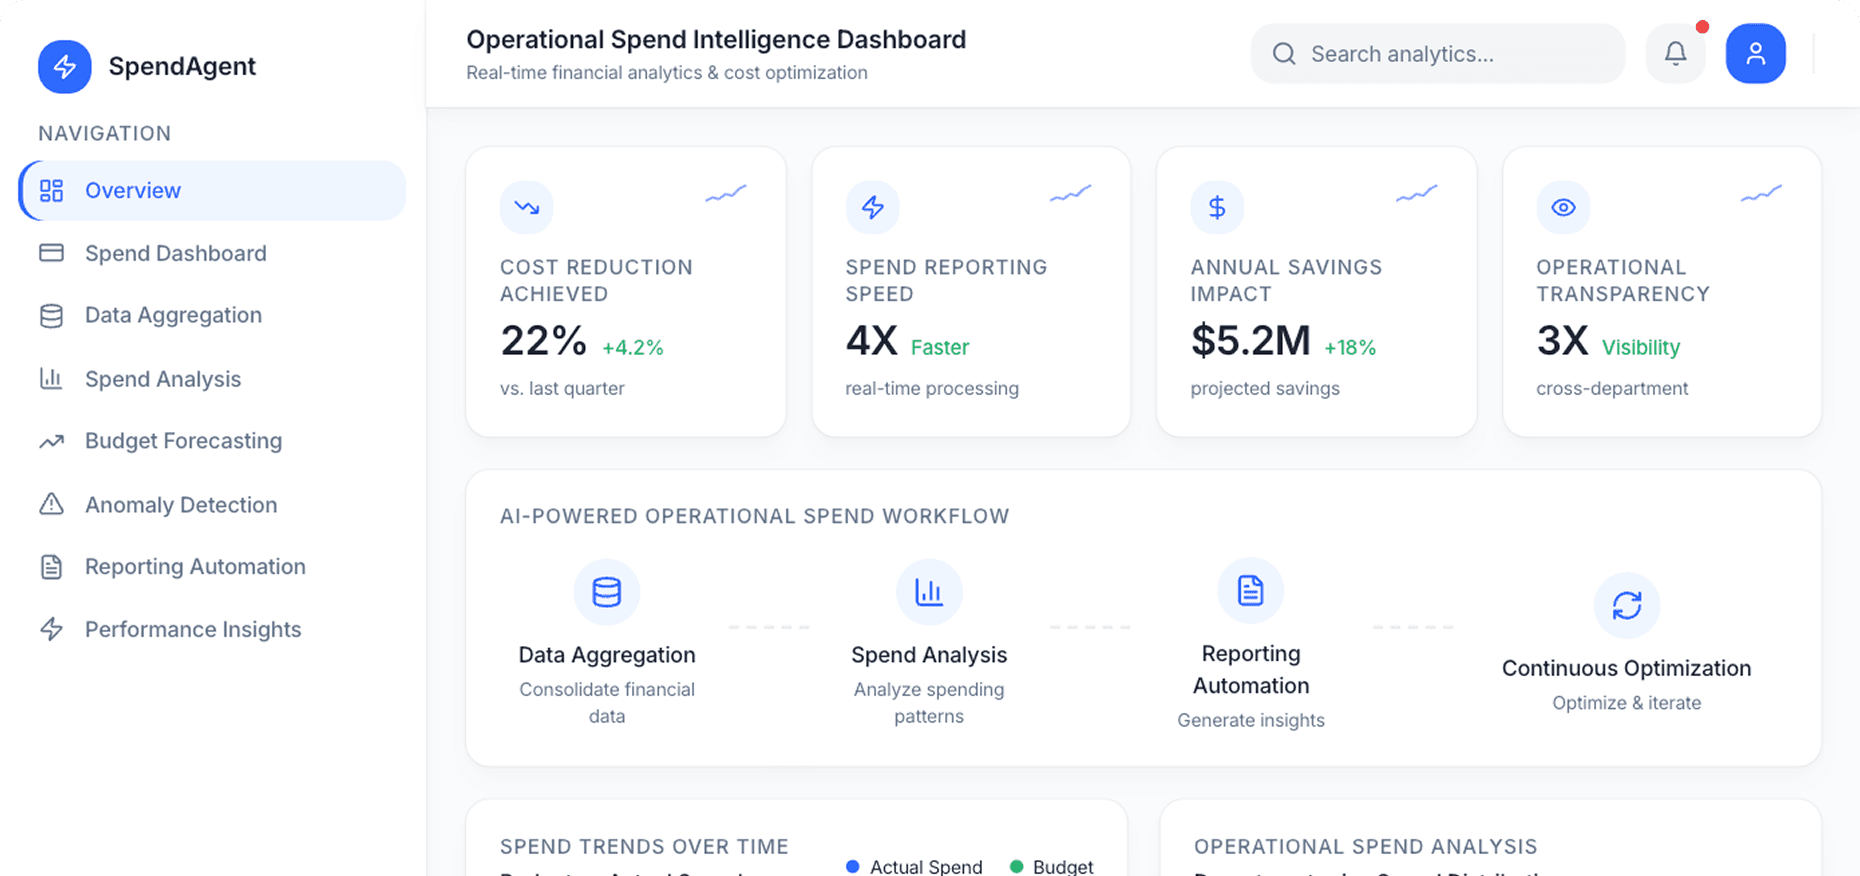This screenshot has width=1860, height=876.
Task: Click the 3X transparency value
Action: click(x=1563, y=341)
